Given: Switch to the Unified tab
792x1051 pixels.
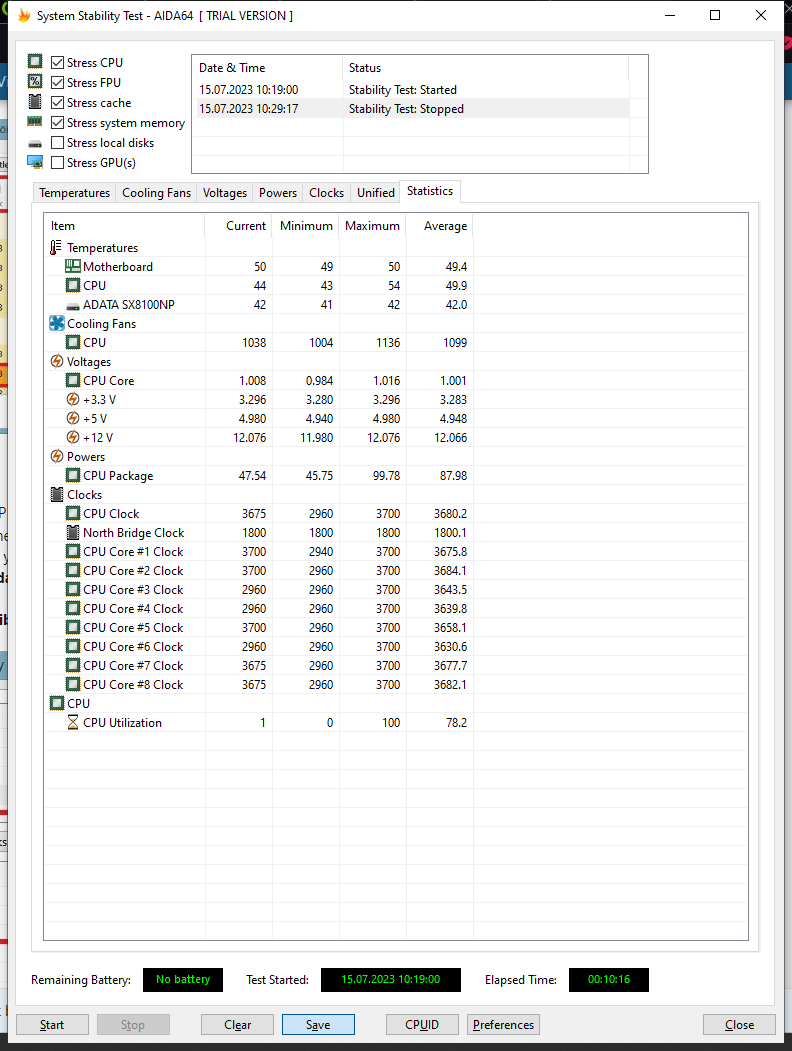Looking at the screenshot, I should point(375,193).
